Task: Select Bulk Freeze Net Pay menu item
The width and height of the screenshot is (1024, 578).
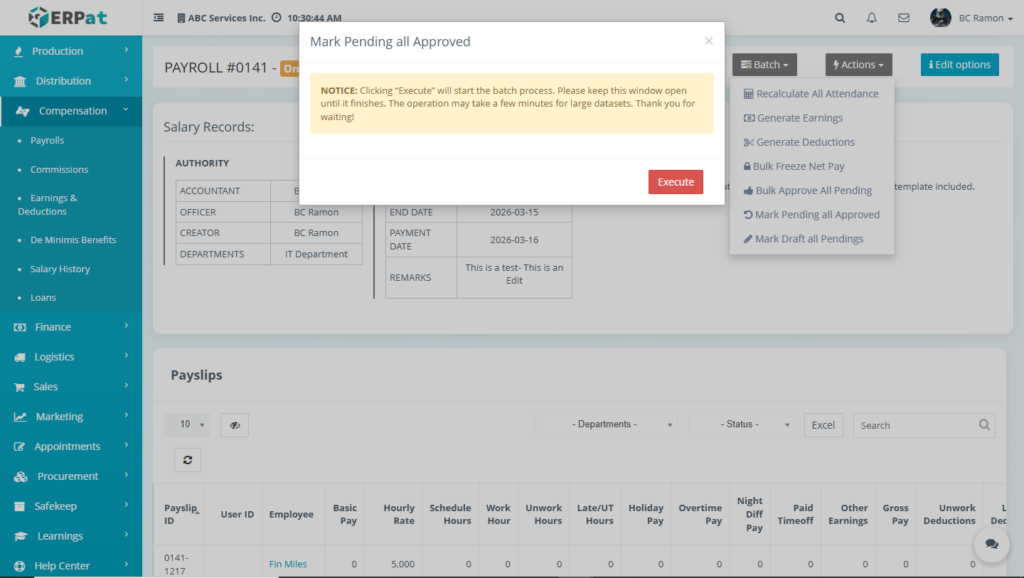Action: [798, 167]
